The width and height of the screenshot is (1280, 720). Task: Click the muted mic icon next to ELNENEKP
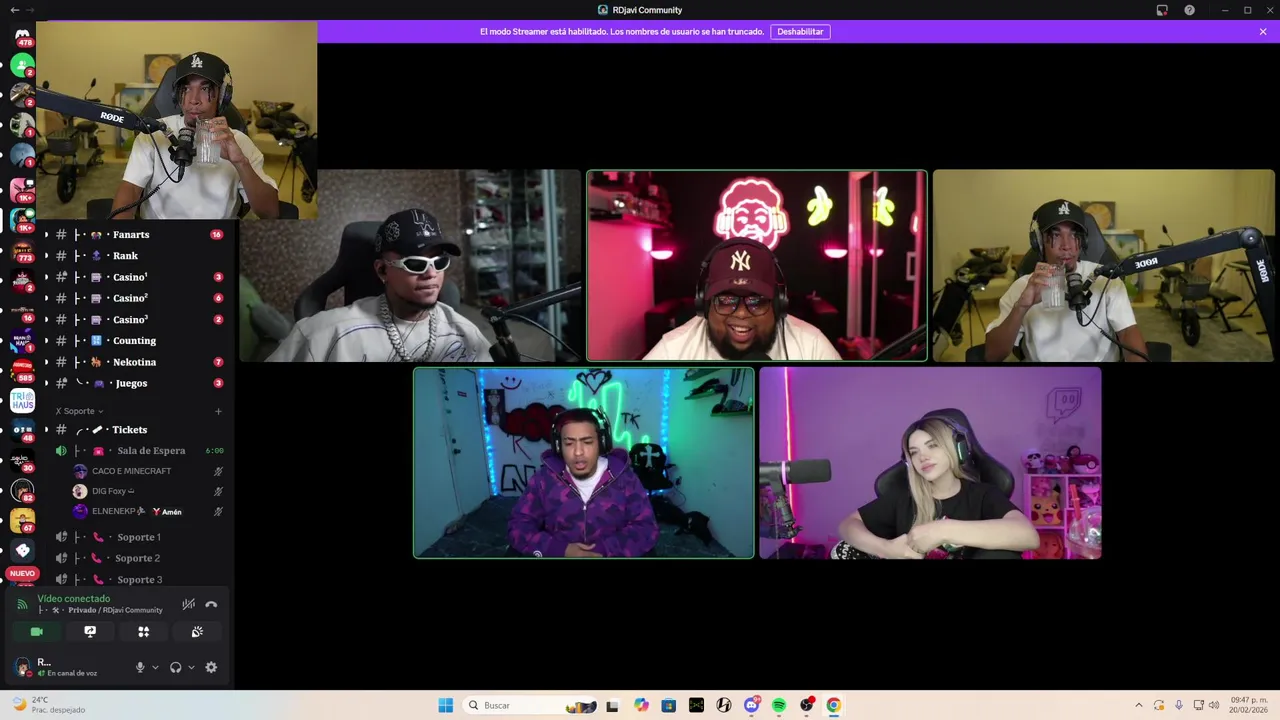pos(218,511)
